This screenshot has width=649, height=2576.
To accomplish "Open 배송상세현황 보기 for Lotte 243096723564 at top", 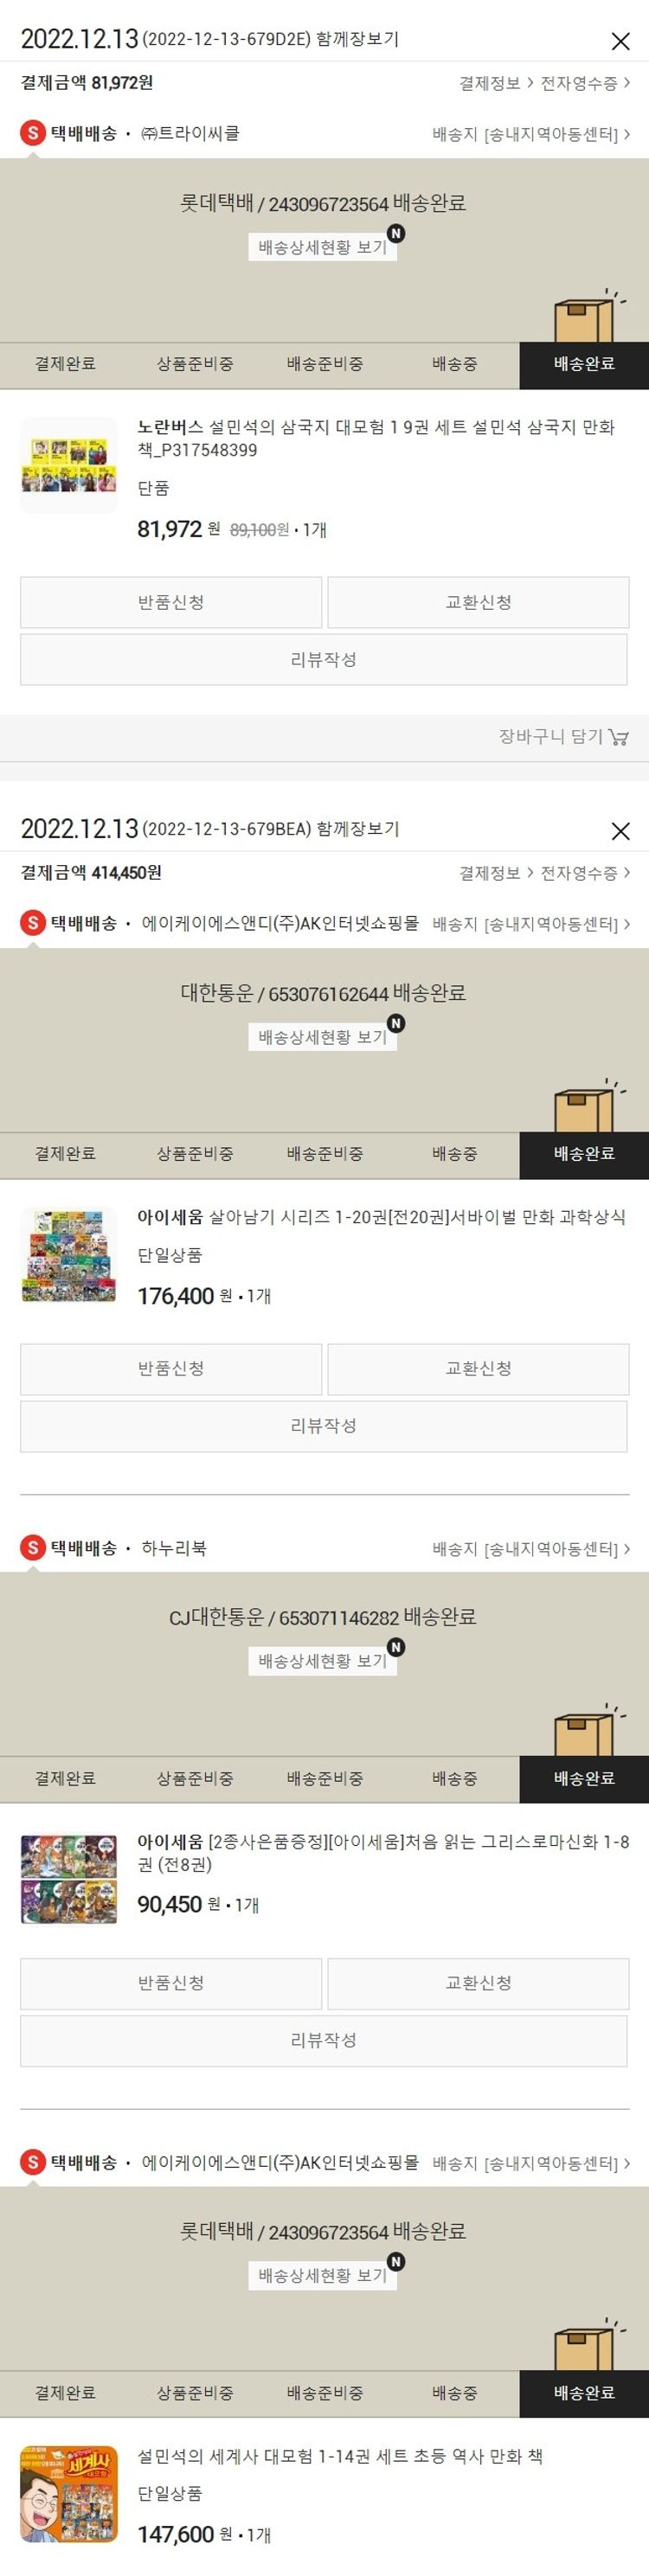I will point(322,247).
